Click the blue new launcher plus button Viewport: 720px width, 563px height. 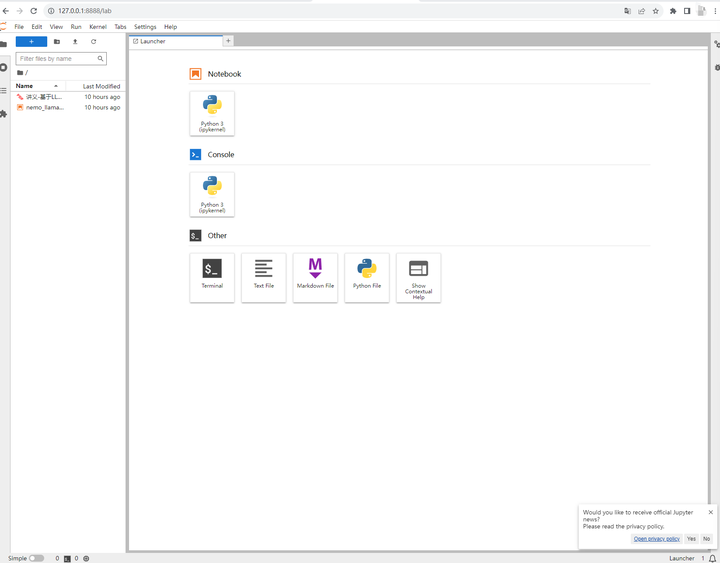31,42
